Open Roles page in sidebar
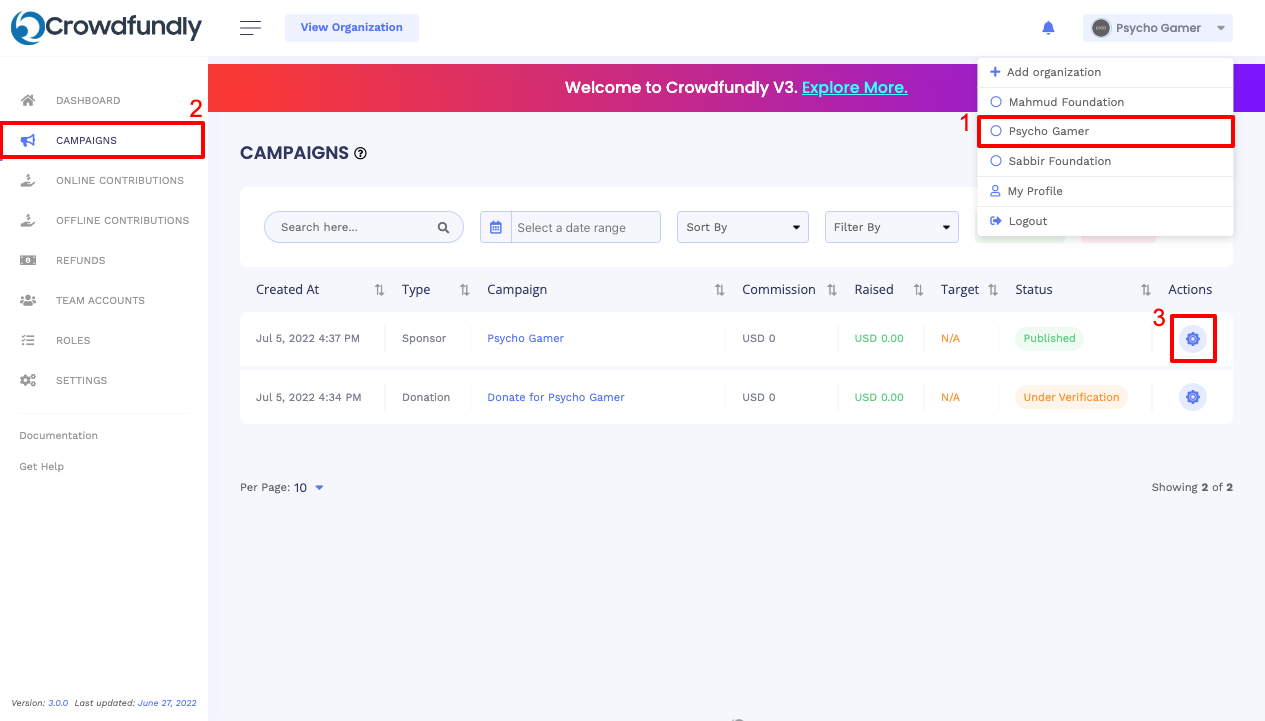Screen dimensions: 1265x721 coord(73,340)
